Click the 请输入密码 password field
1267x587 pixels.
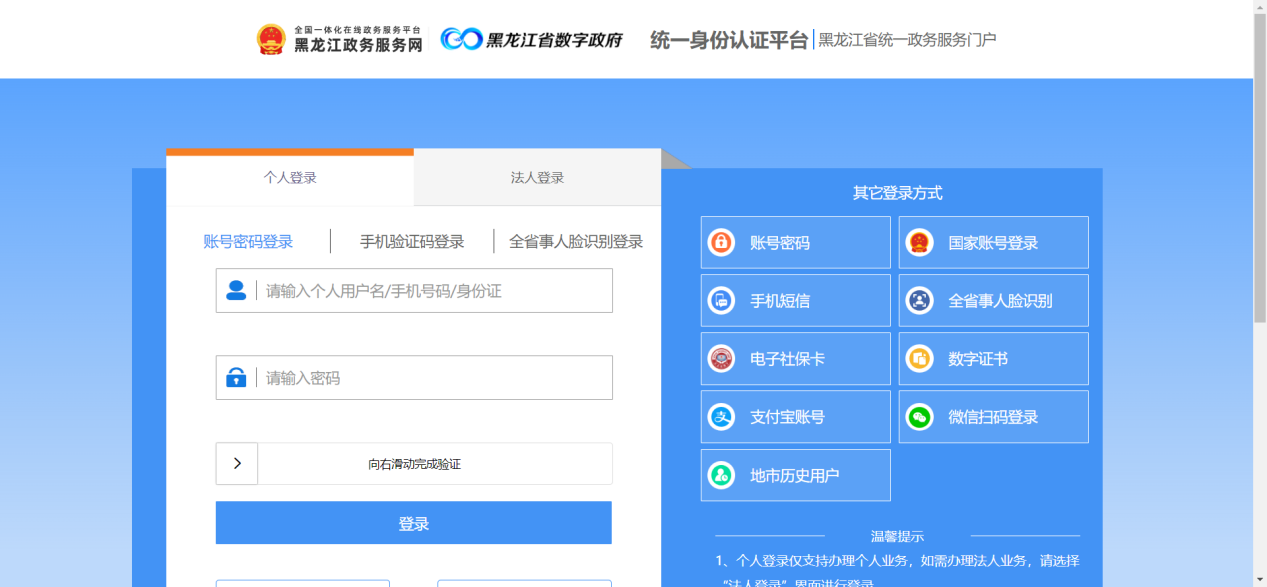[432, 378]
